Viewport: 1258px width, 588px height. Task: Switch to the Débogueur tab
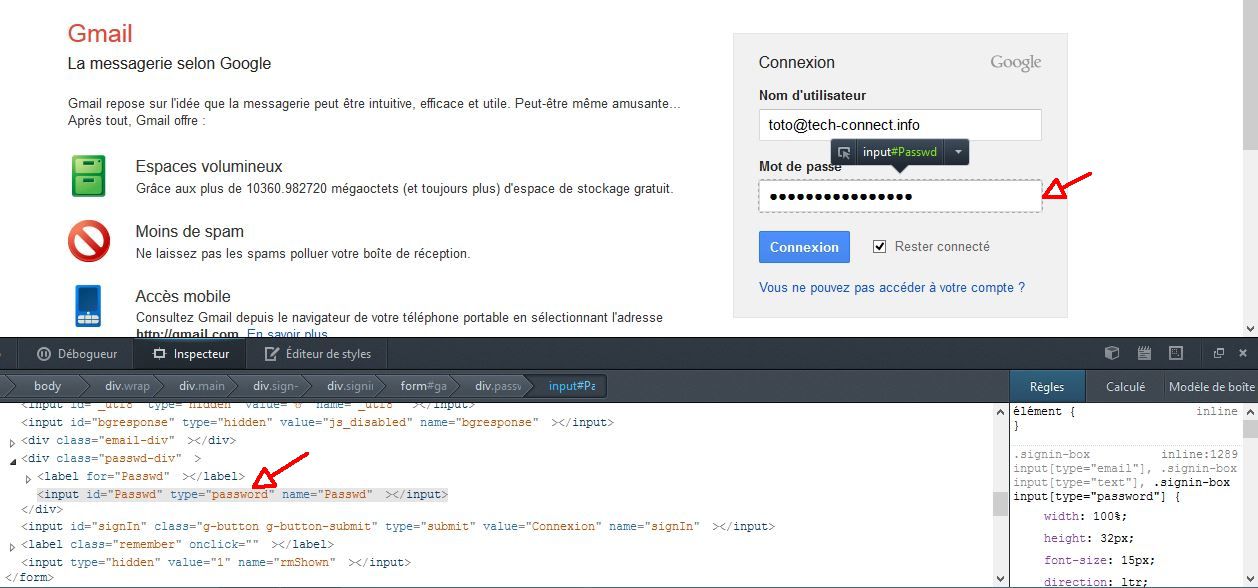click(x=77, y=354)
